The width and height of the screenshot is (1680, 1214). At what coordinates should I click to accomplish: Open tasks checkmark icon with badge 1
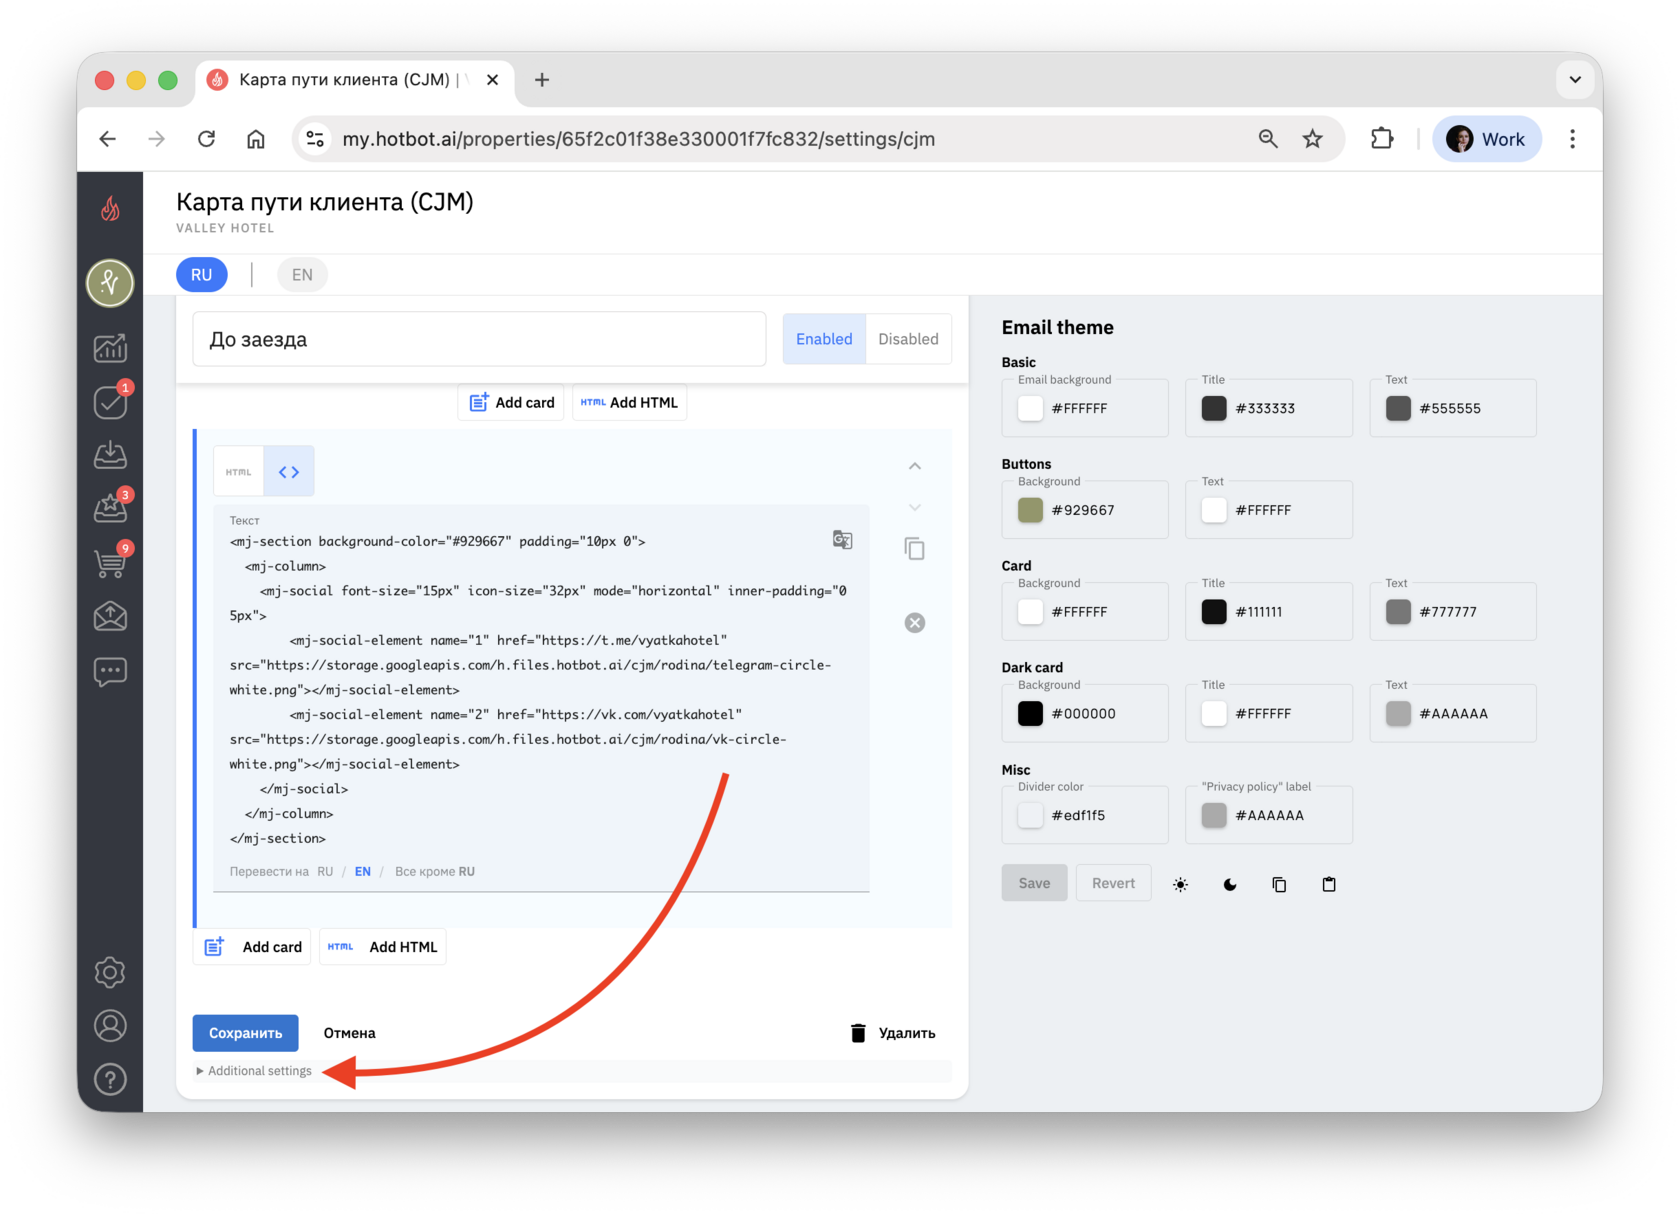coord(110,401)
